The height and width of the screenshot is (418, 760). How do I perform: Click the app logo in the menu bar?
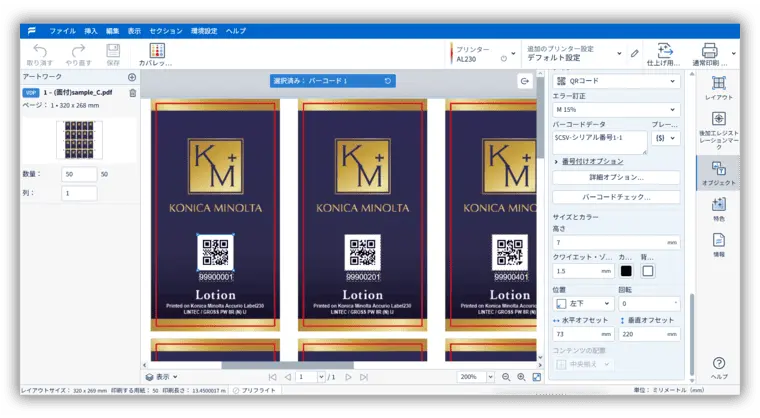pos(32,31)
